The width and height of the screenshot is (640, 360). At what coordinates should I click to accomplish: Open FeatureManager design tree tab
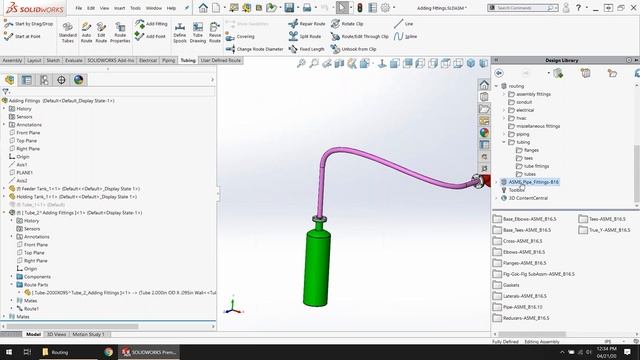pos(10,80)
